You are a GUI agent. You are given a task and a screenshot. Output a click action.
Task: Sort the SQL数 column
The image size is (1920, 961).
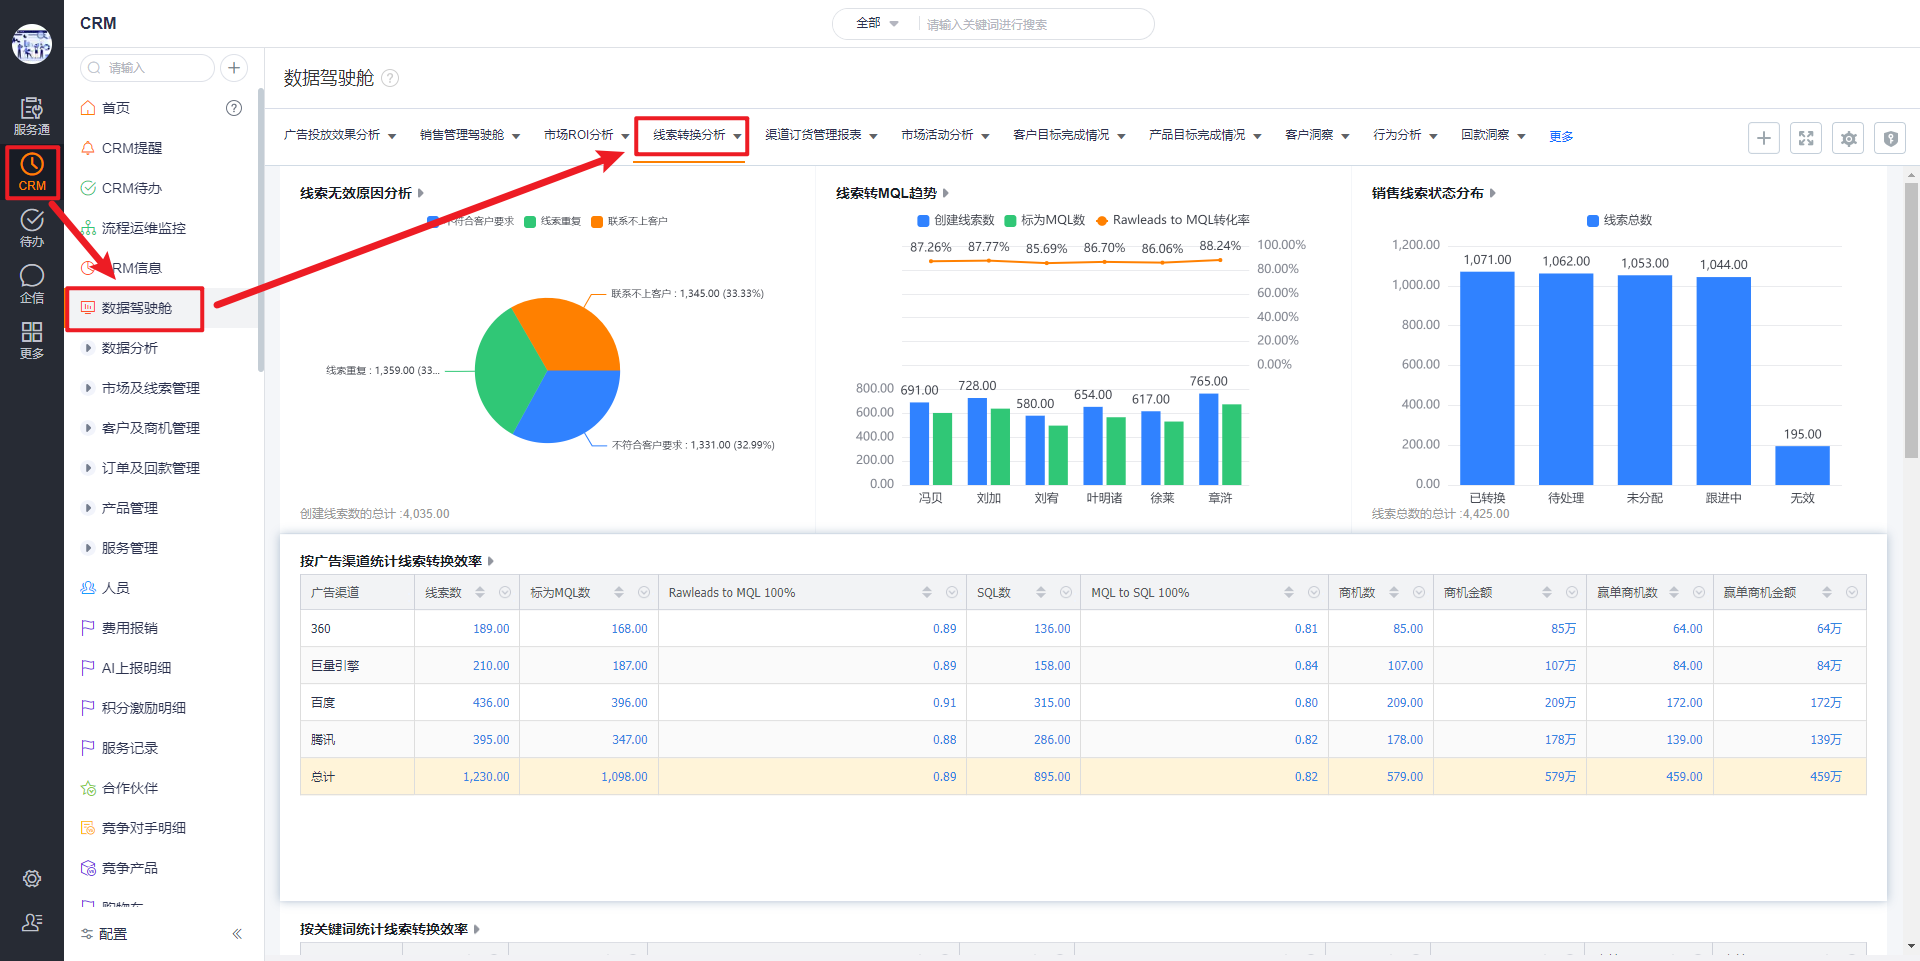coord(1041,593)
